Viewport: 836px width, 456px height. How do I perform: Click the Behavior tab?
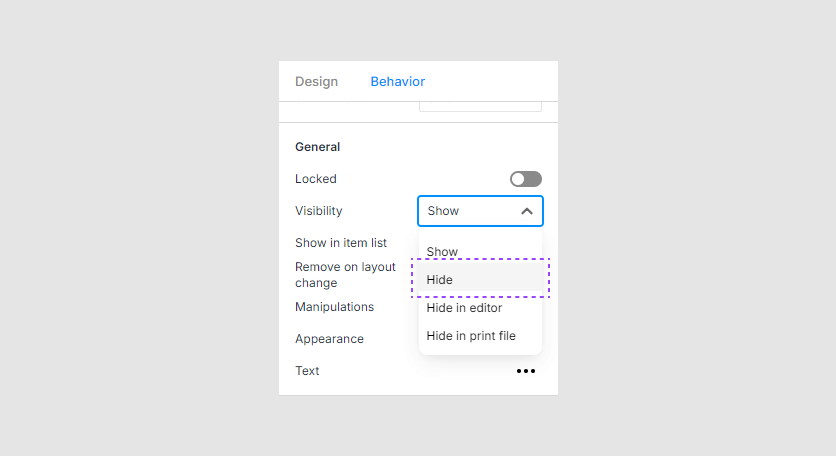point(397,82)
